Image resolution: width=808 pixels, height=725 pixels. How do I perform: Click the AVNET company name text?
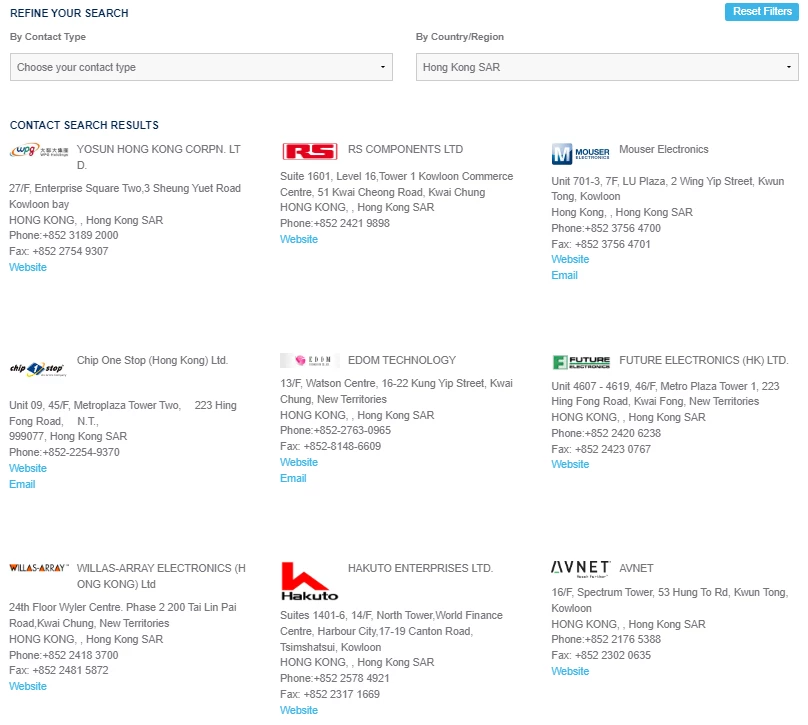(636, 568)
